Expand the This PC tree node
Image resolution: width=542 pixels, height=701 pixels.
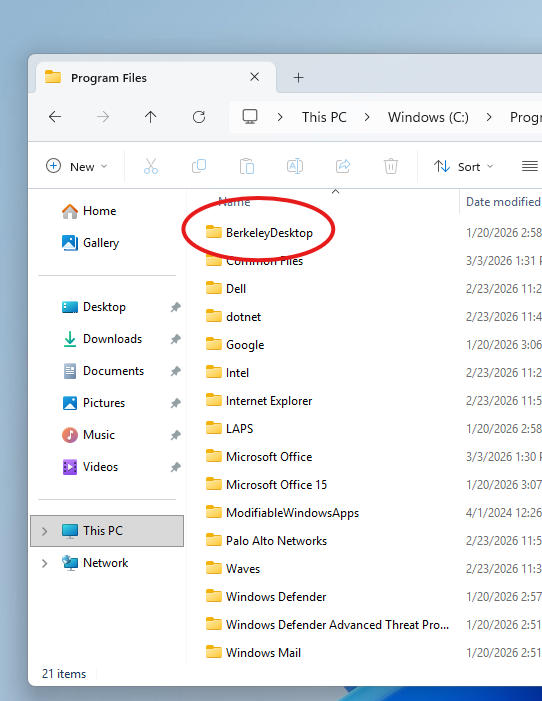coord(44,531)
